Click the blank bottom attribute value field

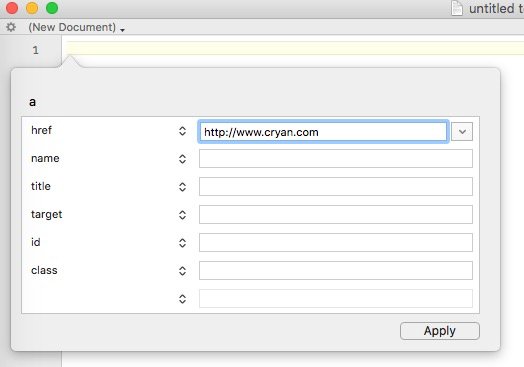tap(336, 298)
